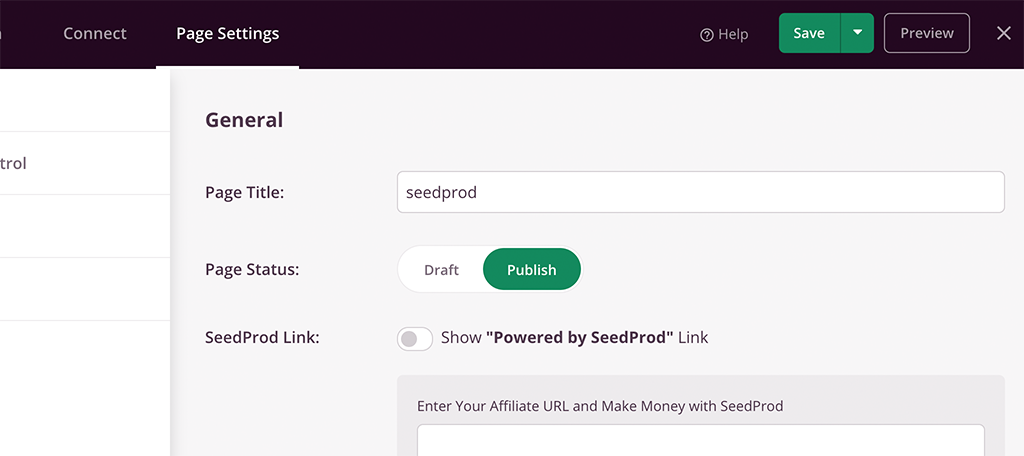1024x456 pixels.
Task: Click the Show Powered by SeedProd label
Action: point(575,338)
